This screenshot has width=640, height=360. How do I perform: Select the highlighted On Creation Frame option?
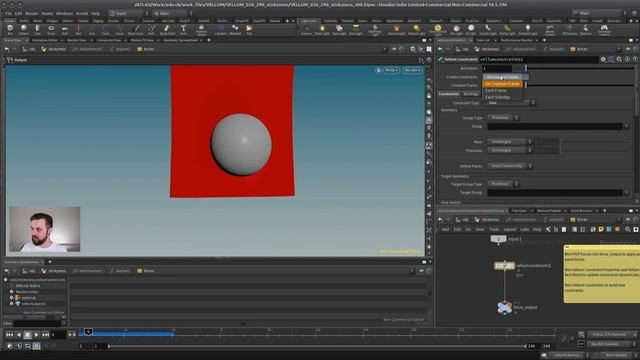click(x=502, y=84)
